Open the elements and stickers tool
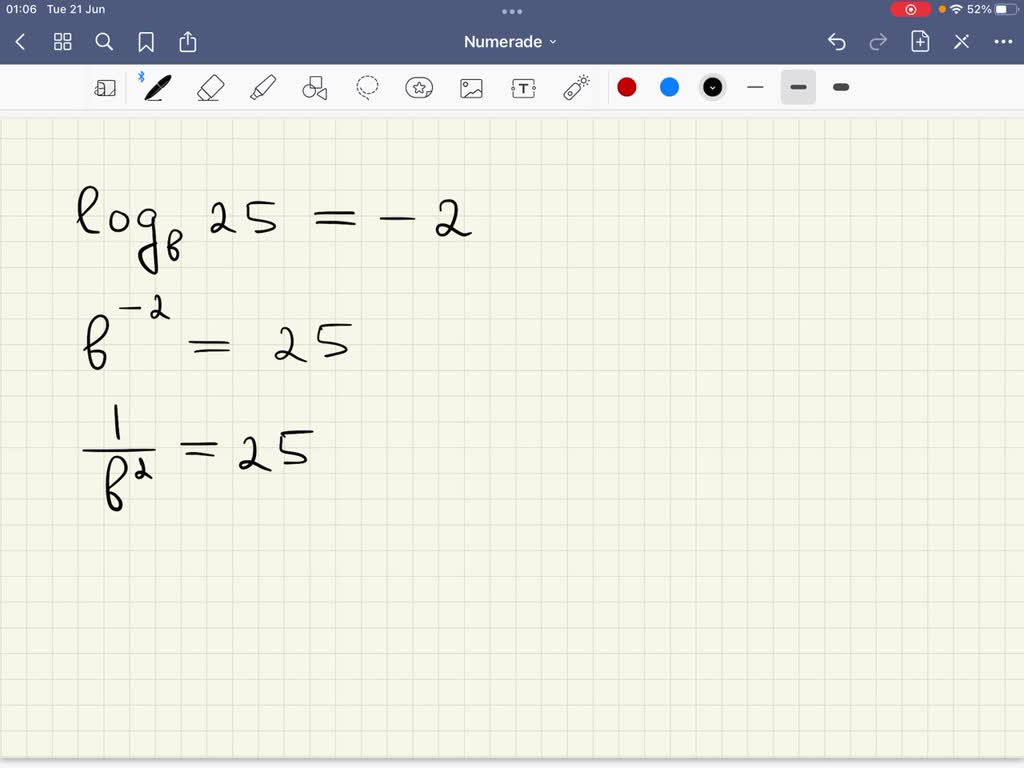1024x768 pixels. [x=419, y=88]
